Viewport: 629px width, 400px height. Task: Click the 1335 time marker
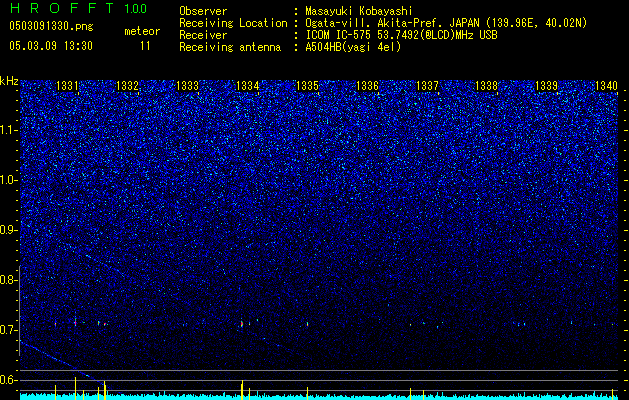pyautogui.click(x=307, y=85)
